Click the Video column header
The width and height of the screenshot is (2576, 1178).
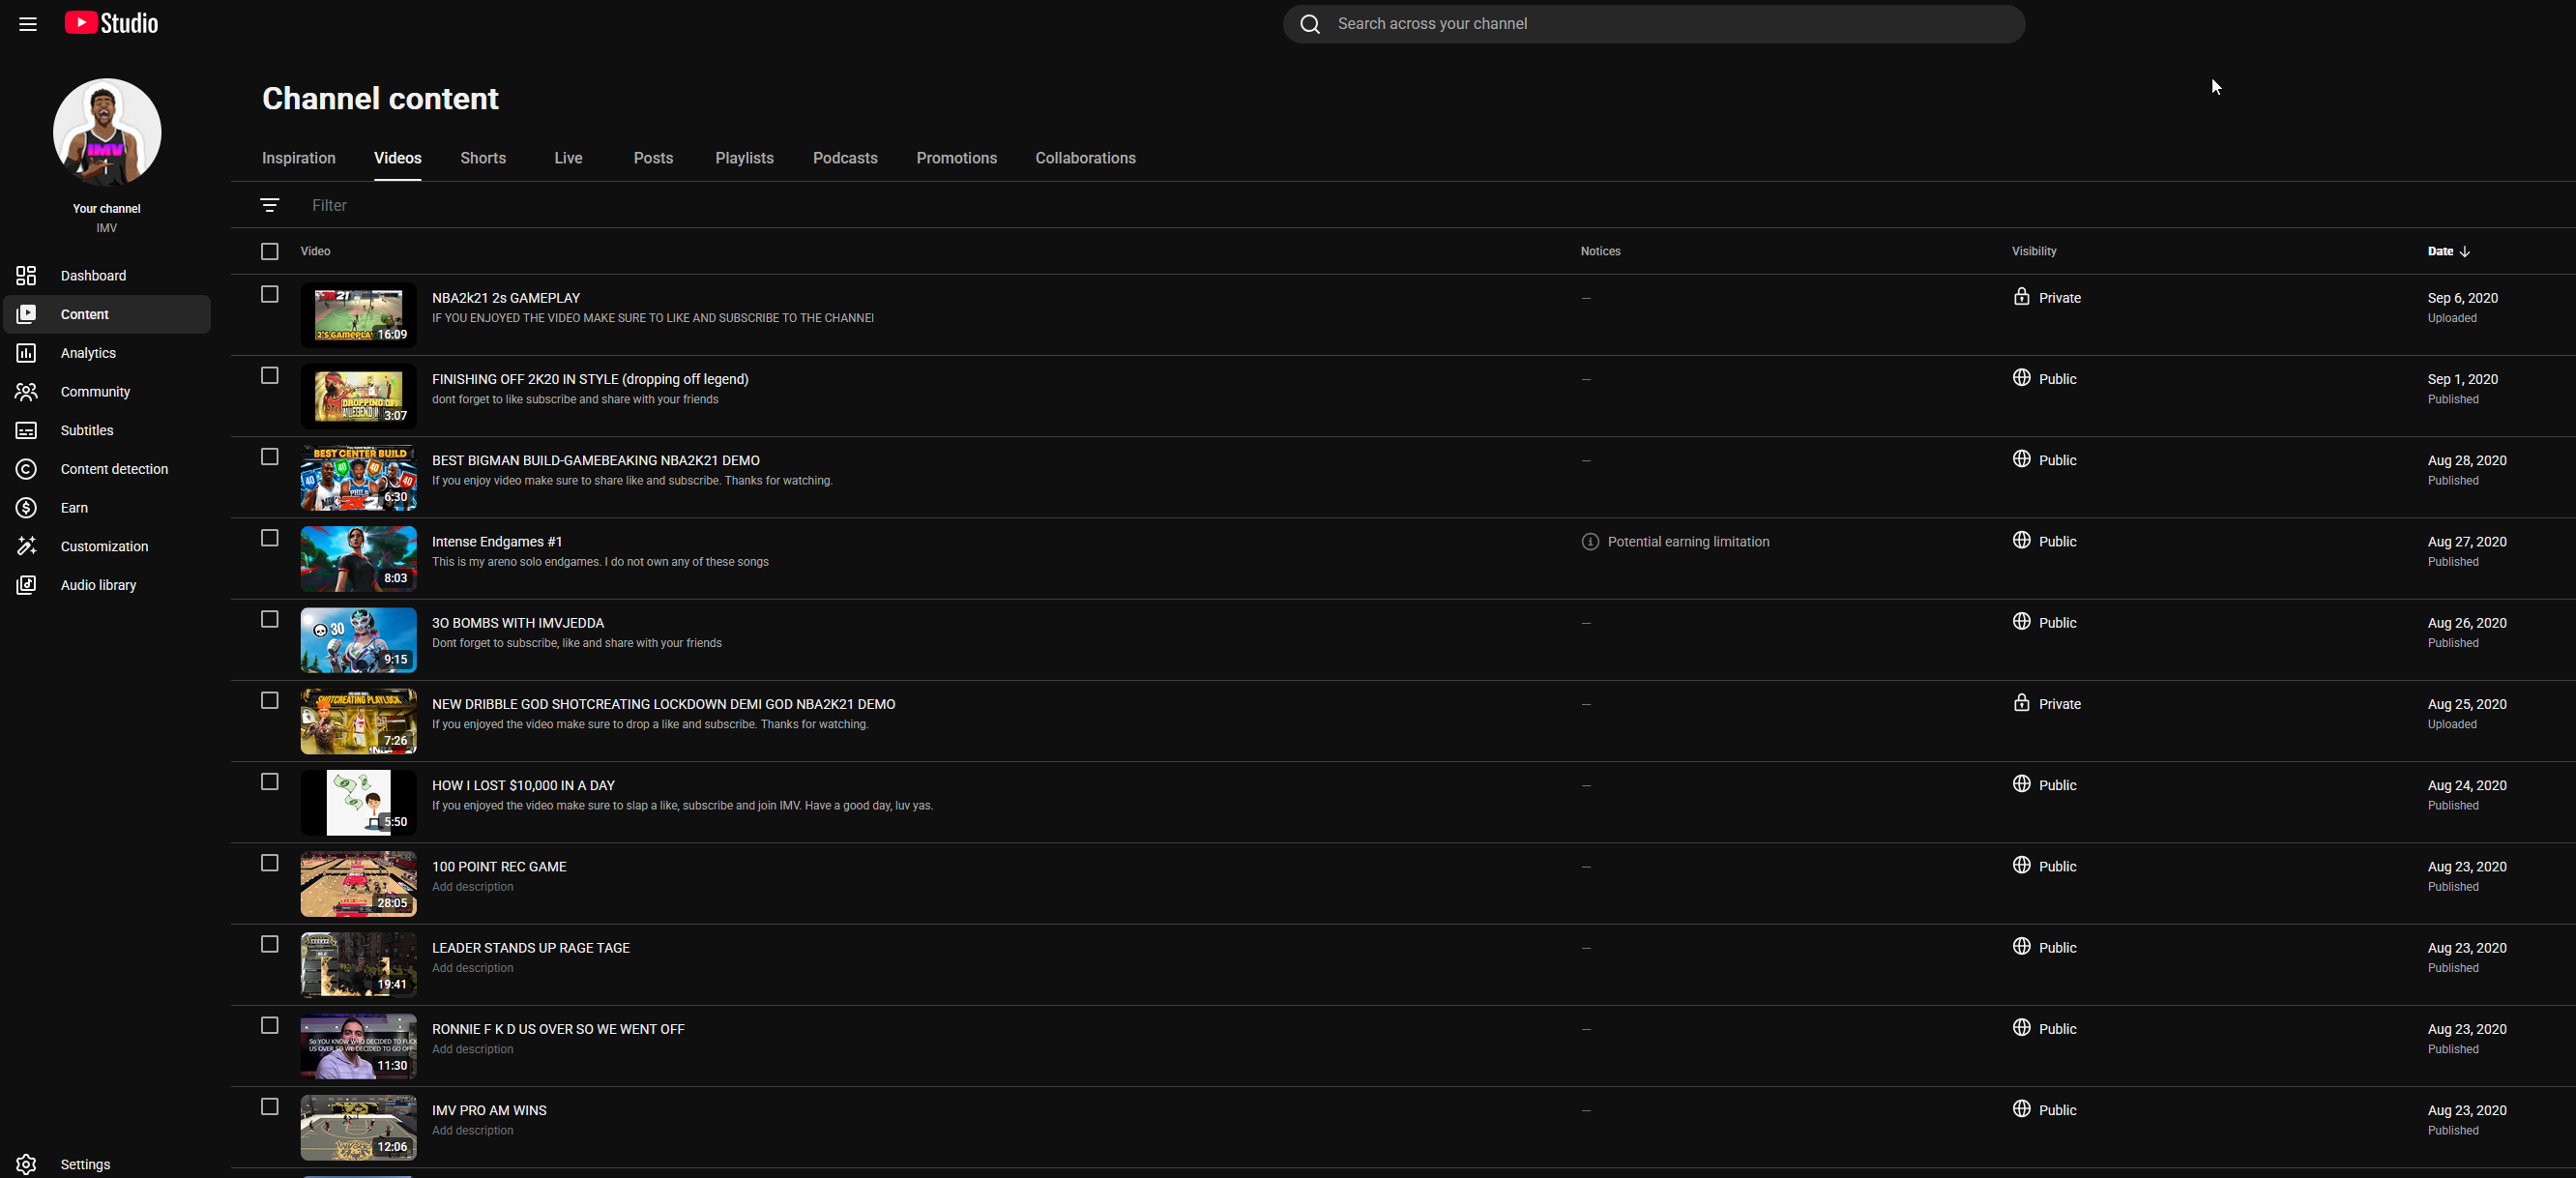tap(315, 252)
